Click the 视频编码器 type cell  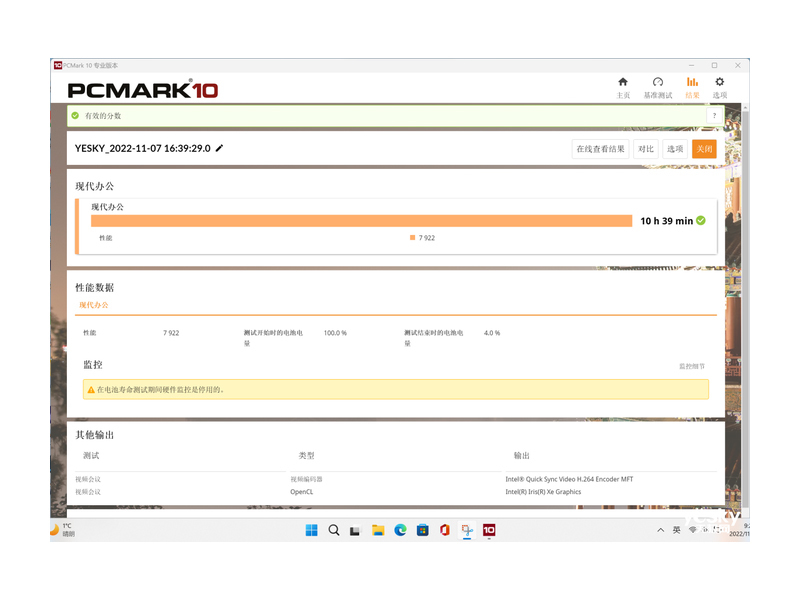pyautogui.click(x=306, y=479)
